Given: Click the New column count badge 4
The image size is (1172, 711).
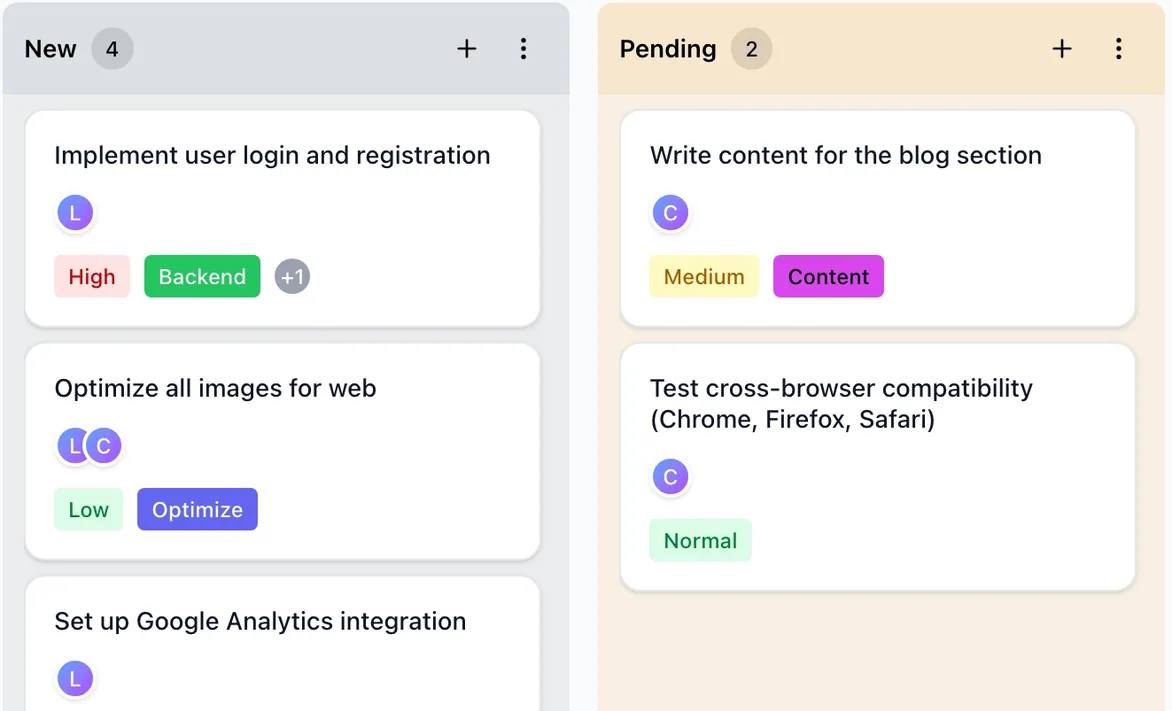Looking at the screenshot, I should [112, 49].
